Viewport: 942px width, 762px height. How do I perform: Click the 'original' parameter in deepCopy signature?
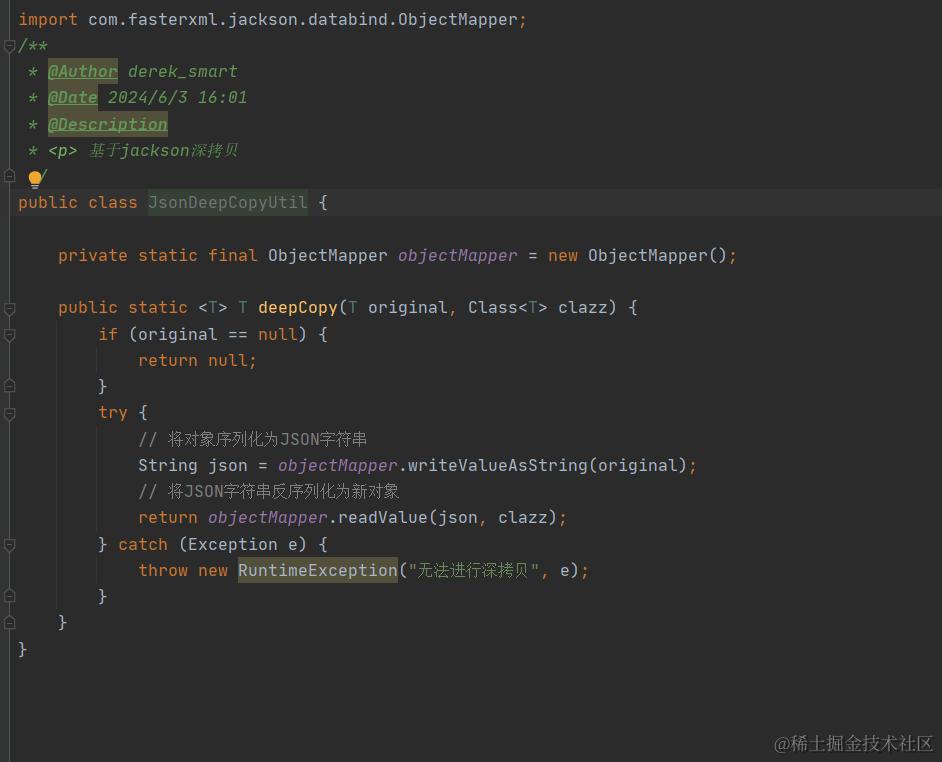pos(407,308)
